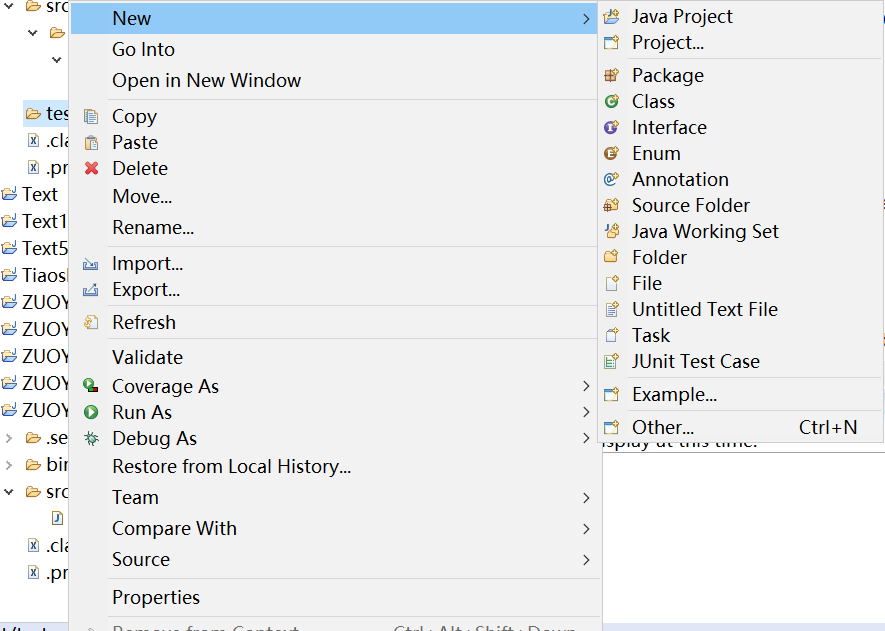Click the Refresh icon
885x631 pixels.
point(91,322)
